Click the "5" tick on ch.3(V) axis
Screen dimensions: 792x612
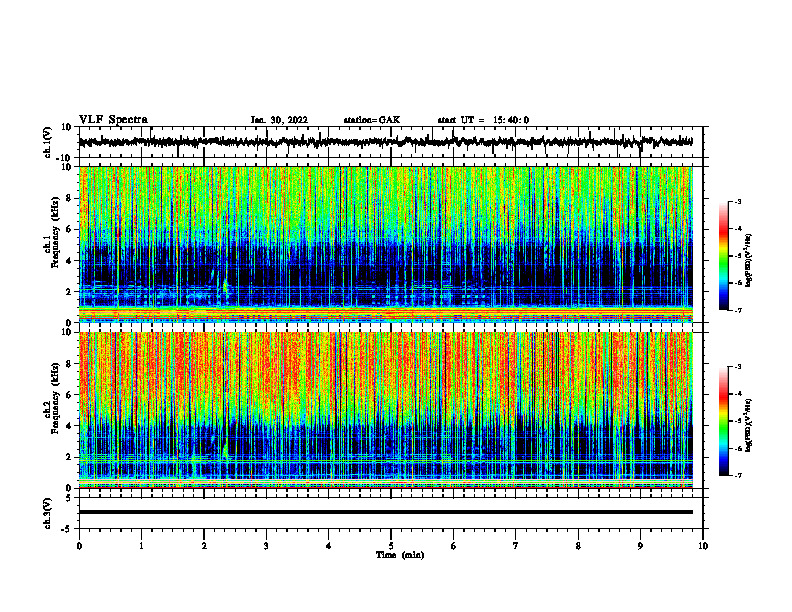pos(69,498)
